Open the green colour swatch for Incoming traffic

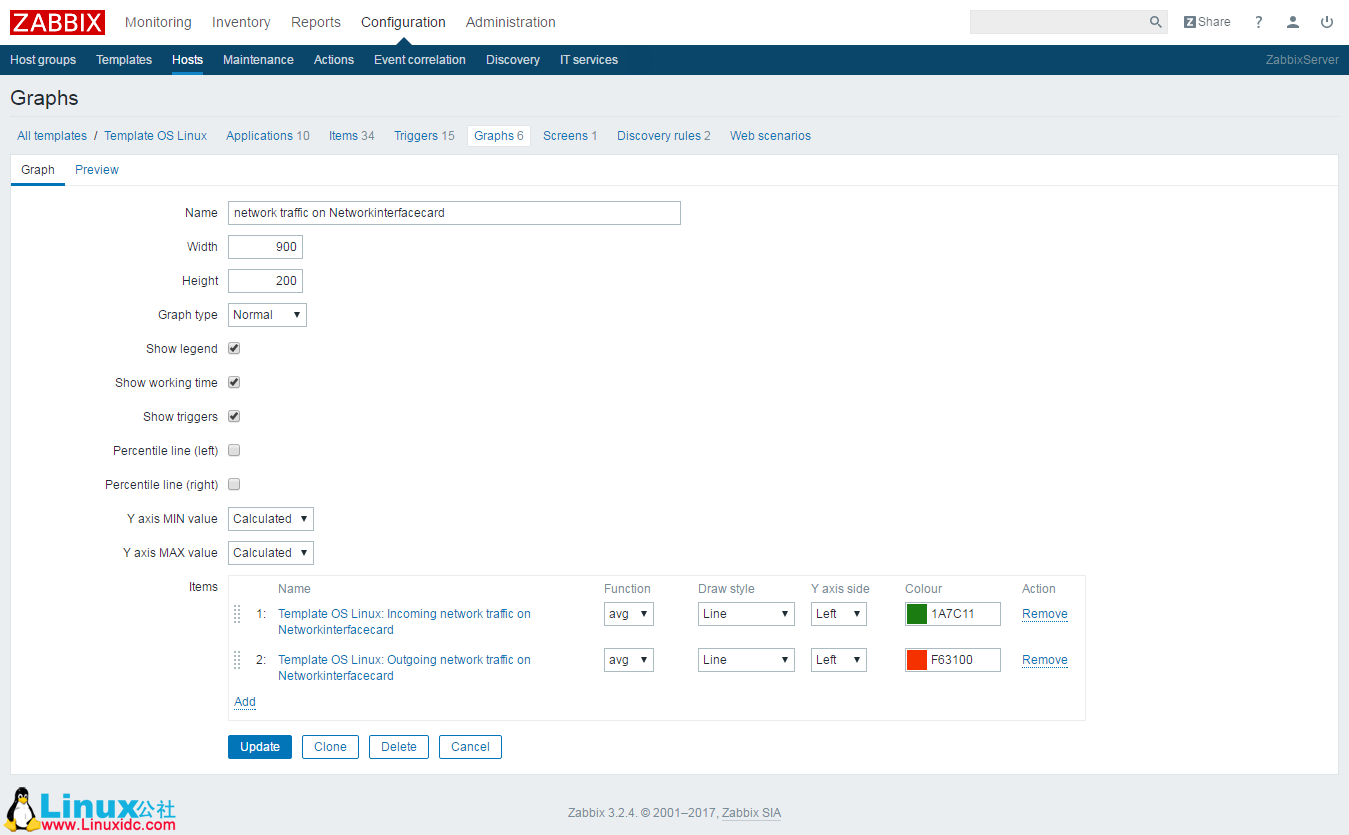coord(916,613)
